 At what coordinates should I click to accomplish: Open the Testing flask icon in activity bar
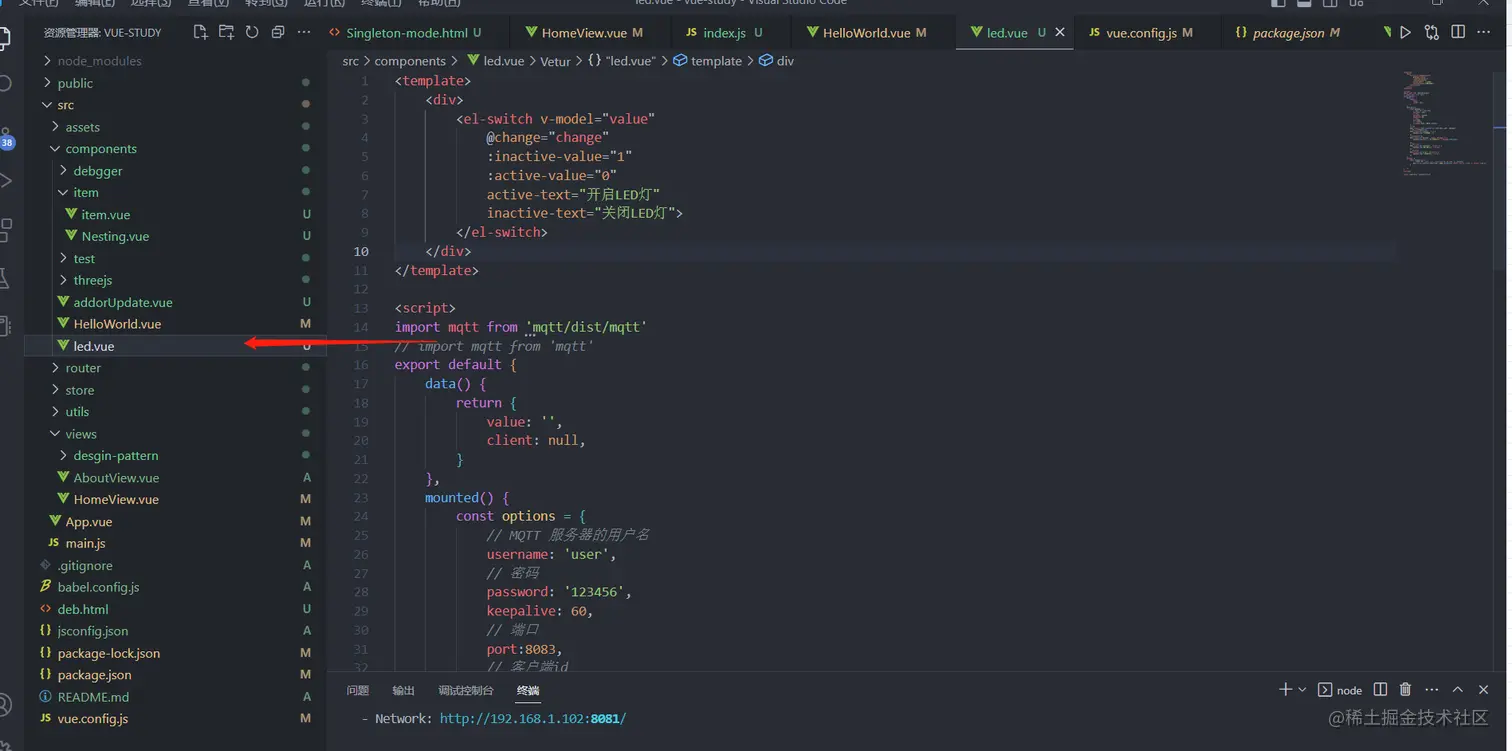tap(5, 278)
